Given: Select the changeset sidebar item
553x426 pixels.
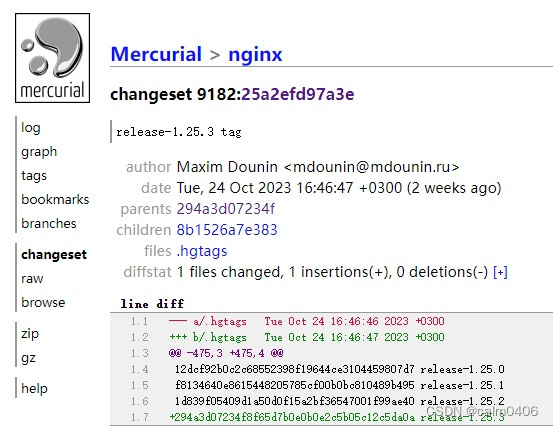Looking at the screenshot, I should (x=54, y=255).
